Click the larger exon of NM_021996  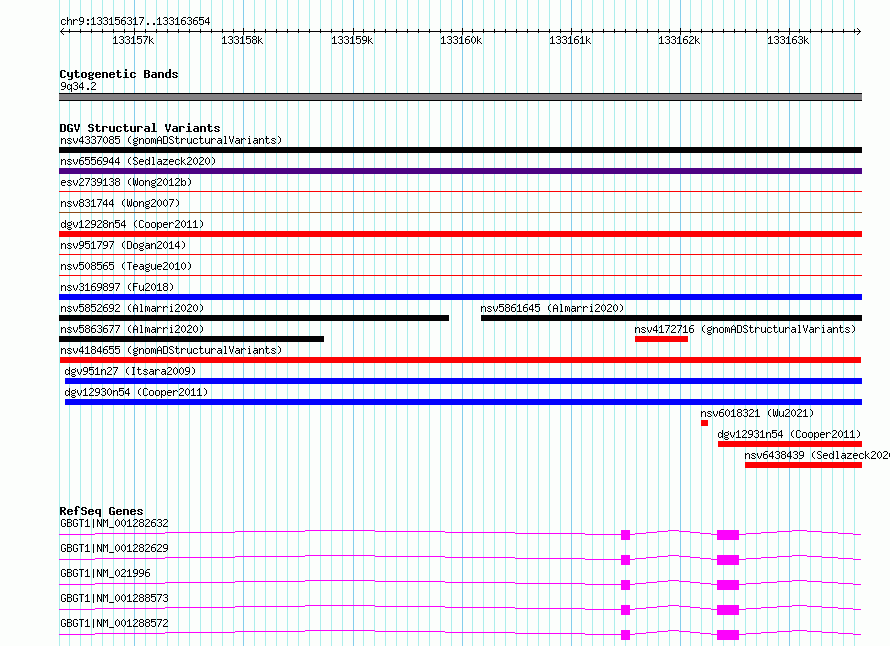coord(728,585)
